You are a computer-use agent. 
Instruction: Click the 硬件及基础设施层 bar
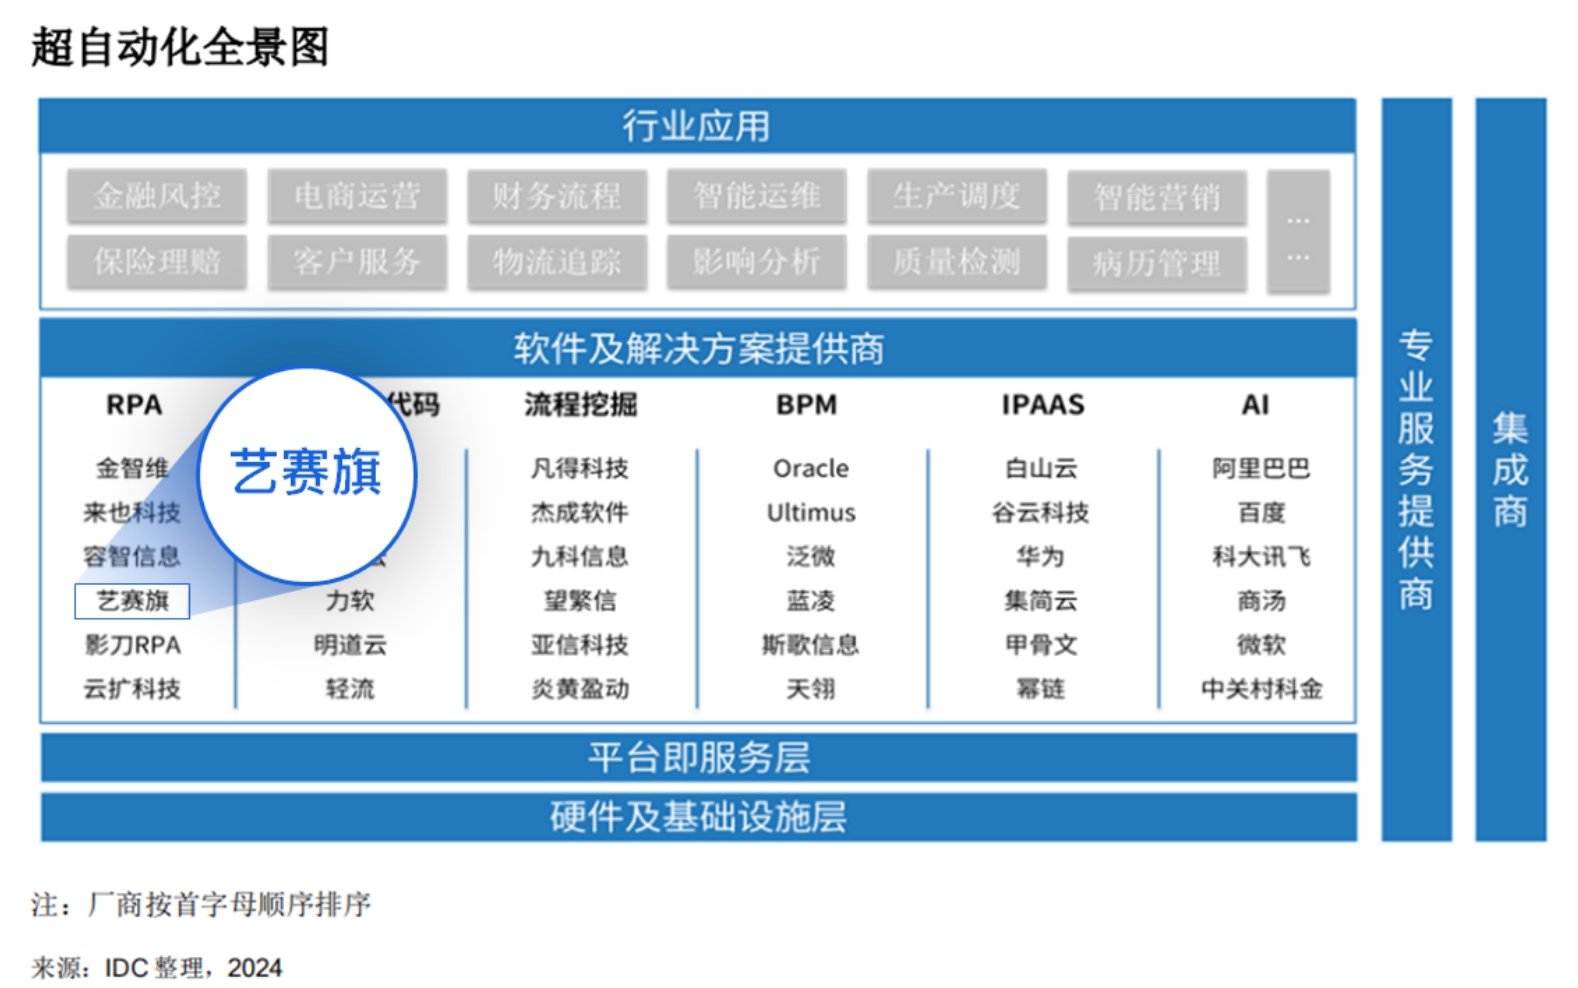point(699,817)
